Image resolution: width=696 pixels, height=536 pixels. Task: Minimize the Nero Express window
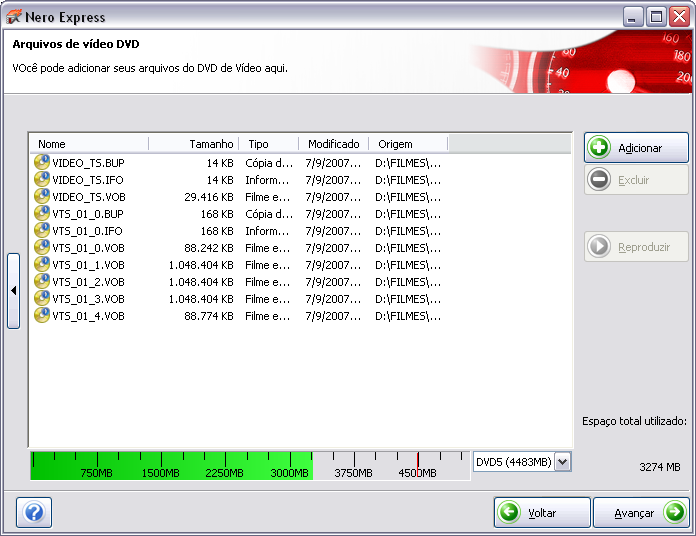[x=633, y=17]
